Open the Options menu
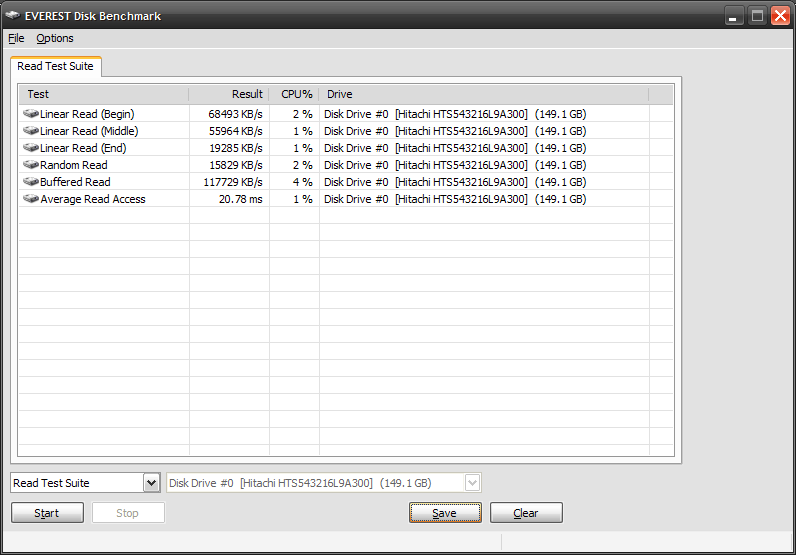Screen dimensions: 796x555 tap(55, 39)
